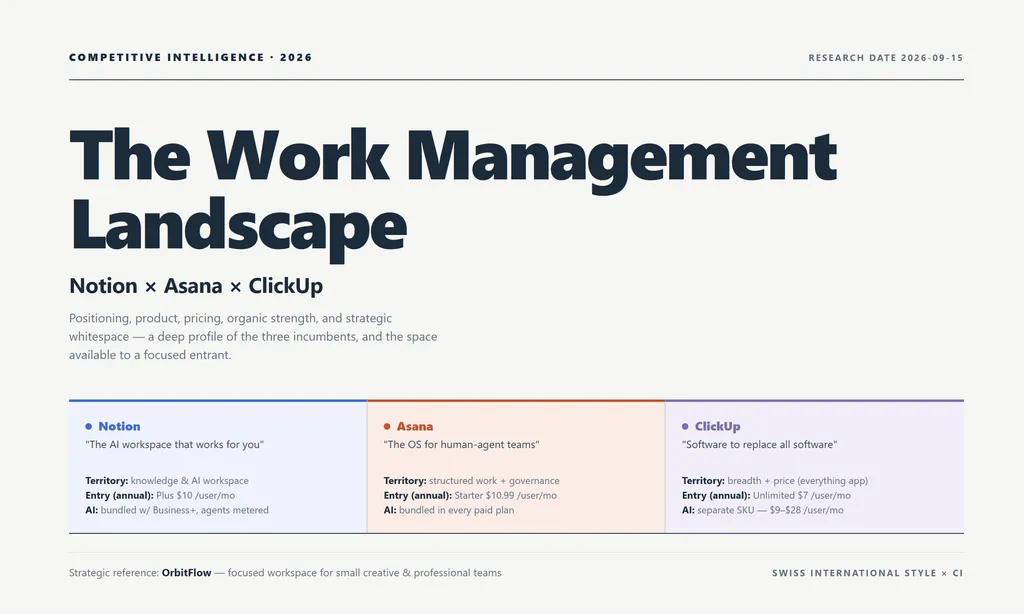This screenshot has width=1024, height=614.
Task: Click 'AI: bundled w/ Business+, agents metered'
Action: (177, 510)
